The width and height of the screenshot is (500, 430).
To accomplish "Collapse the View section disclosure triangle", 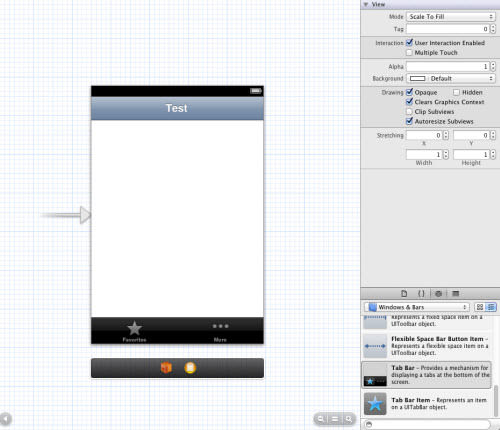I will tap(366, 4).
